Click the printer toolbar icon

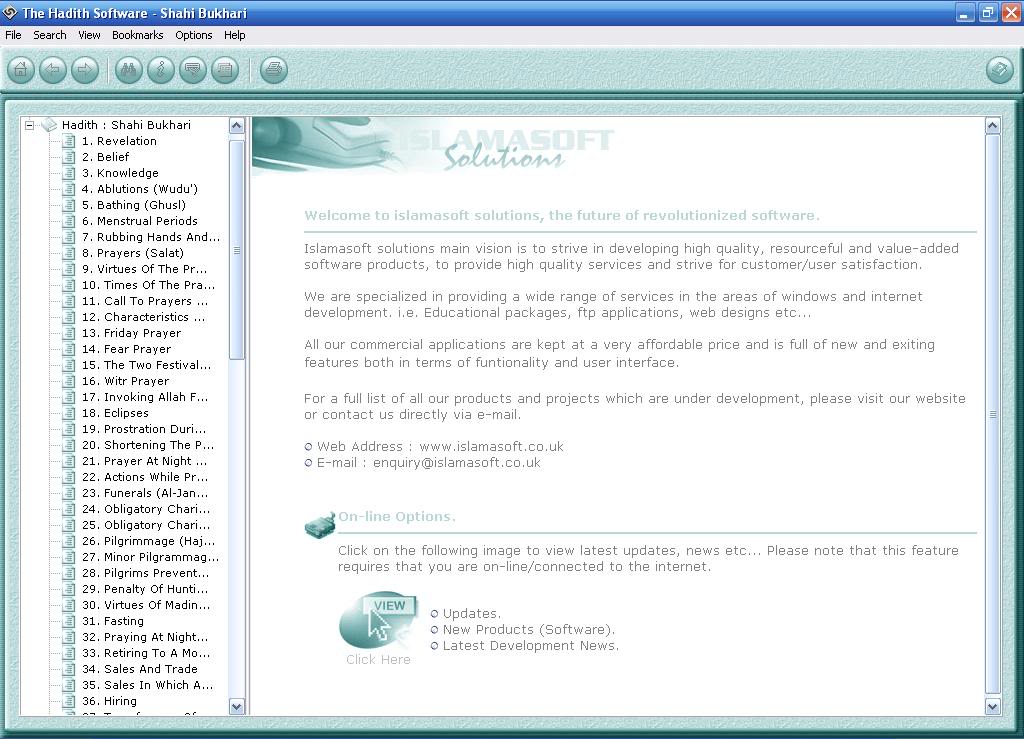(274, 69)
